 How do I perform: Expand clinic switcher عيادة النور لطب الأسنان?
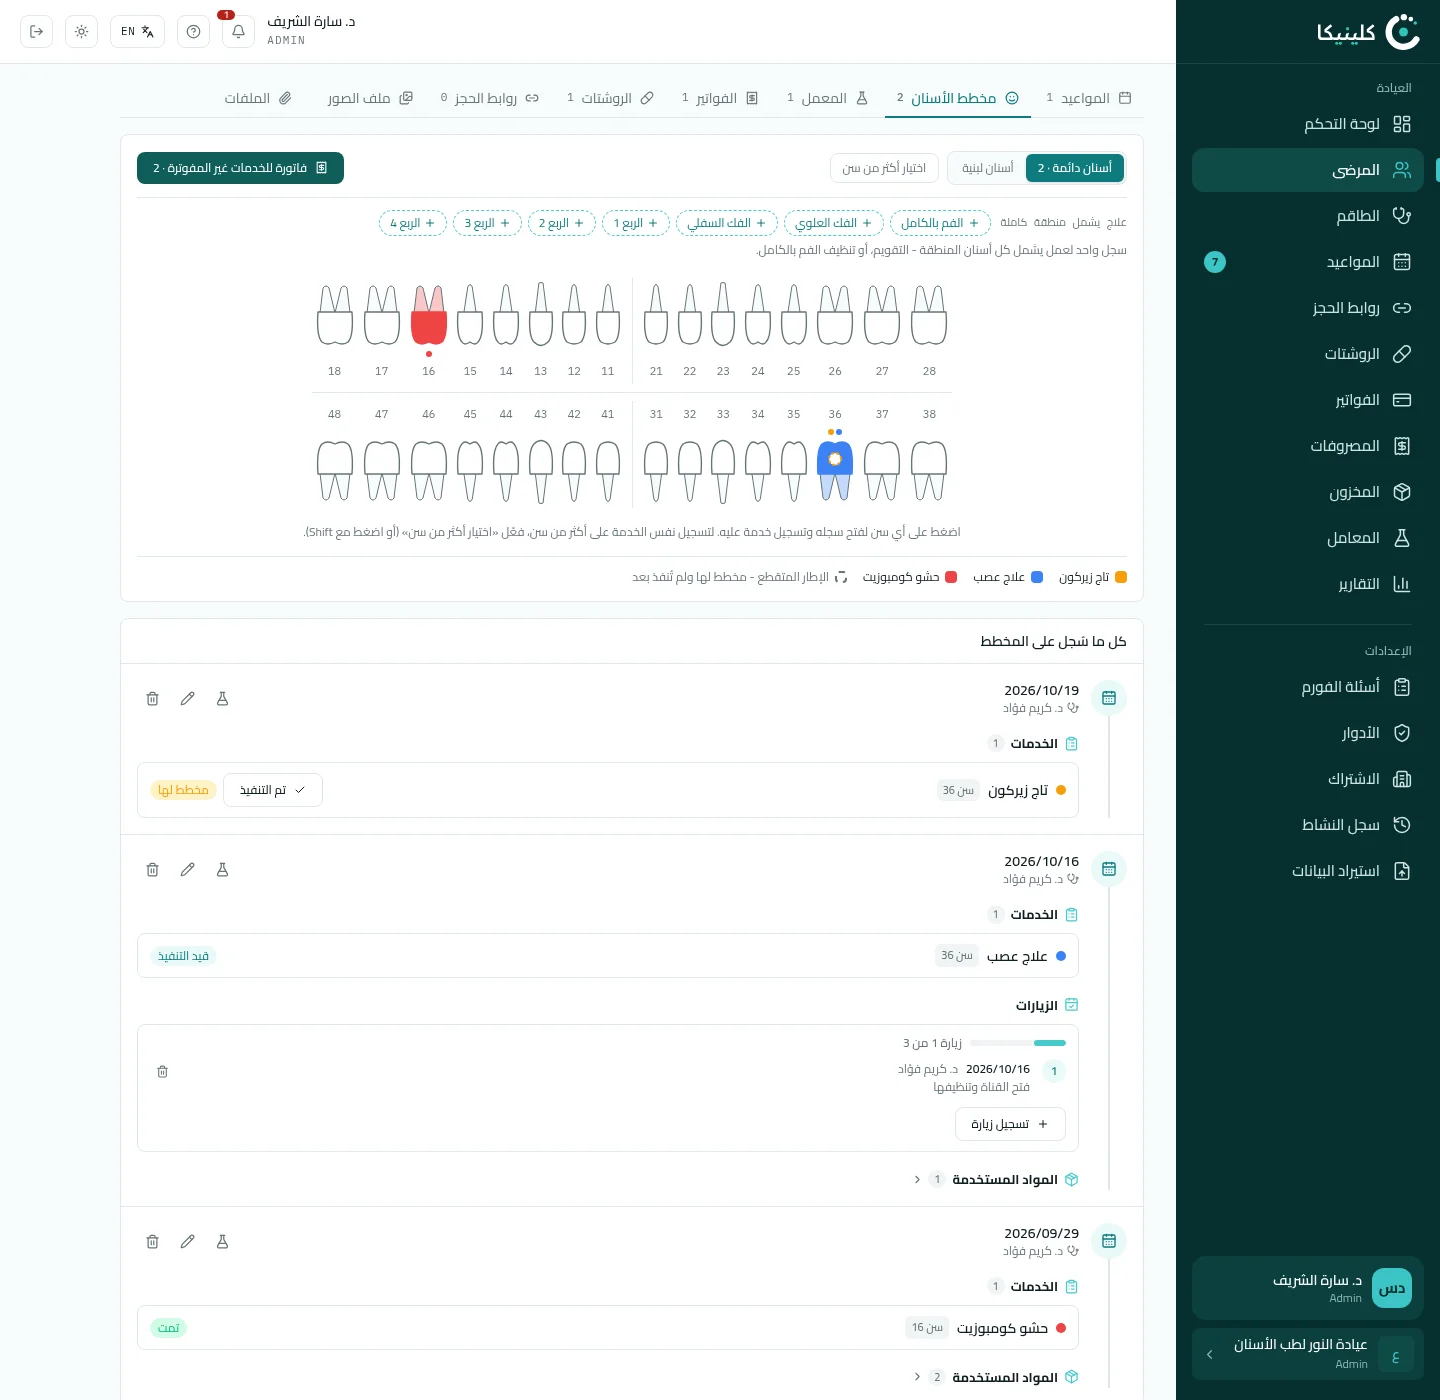point(1308,1354)
